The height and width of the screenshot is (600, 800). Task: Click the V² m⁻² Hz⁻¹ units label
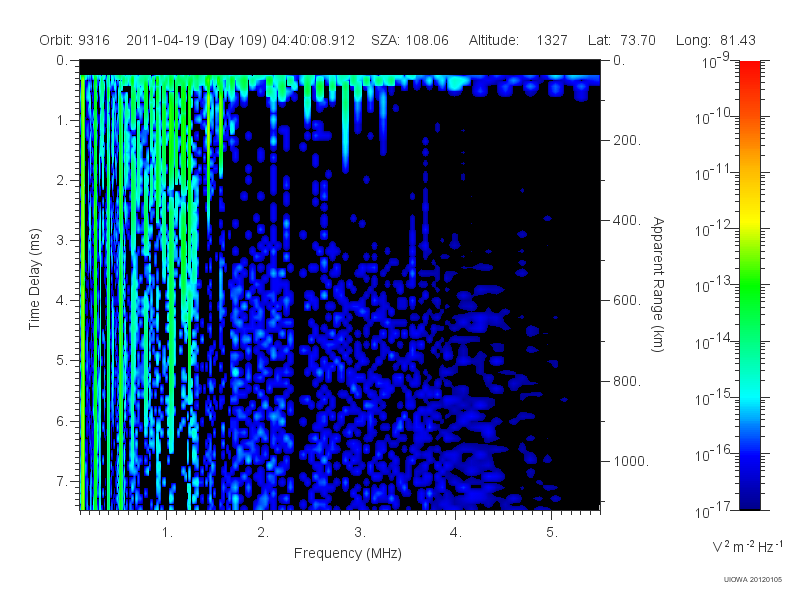pos(747,546)
